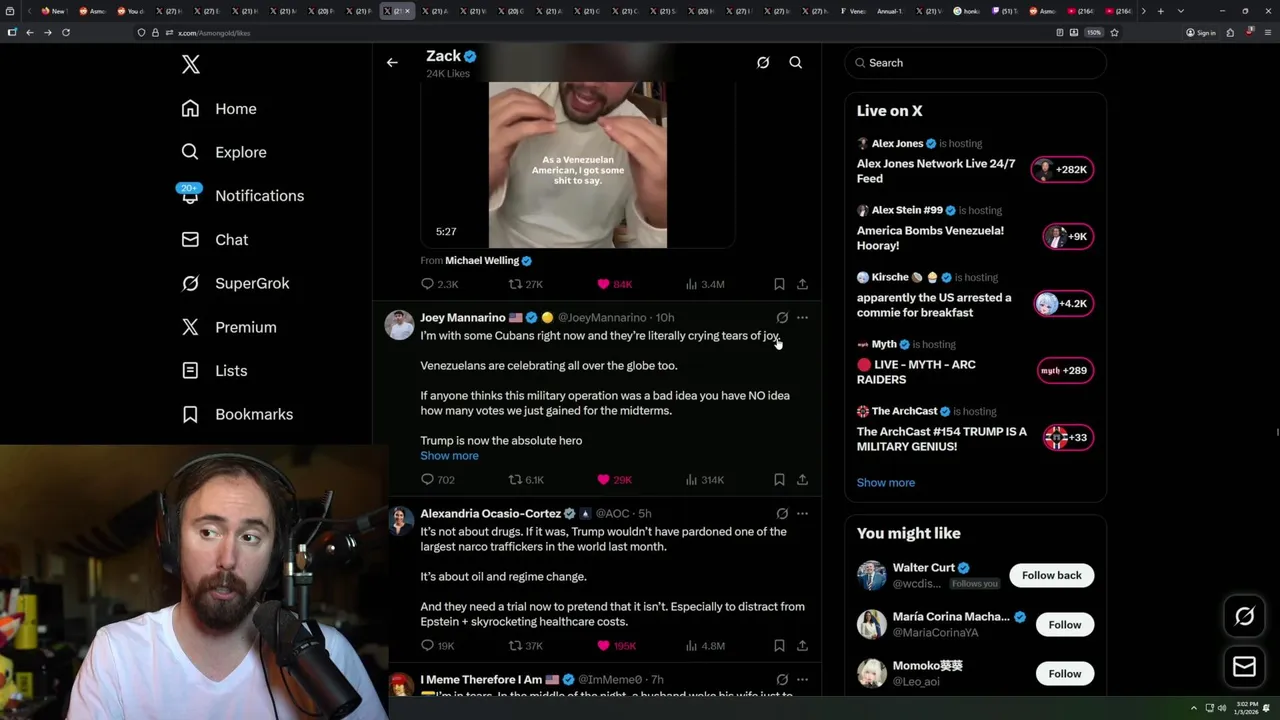
Task: Click the Search input field
Action: click(x=975, y=63)
